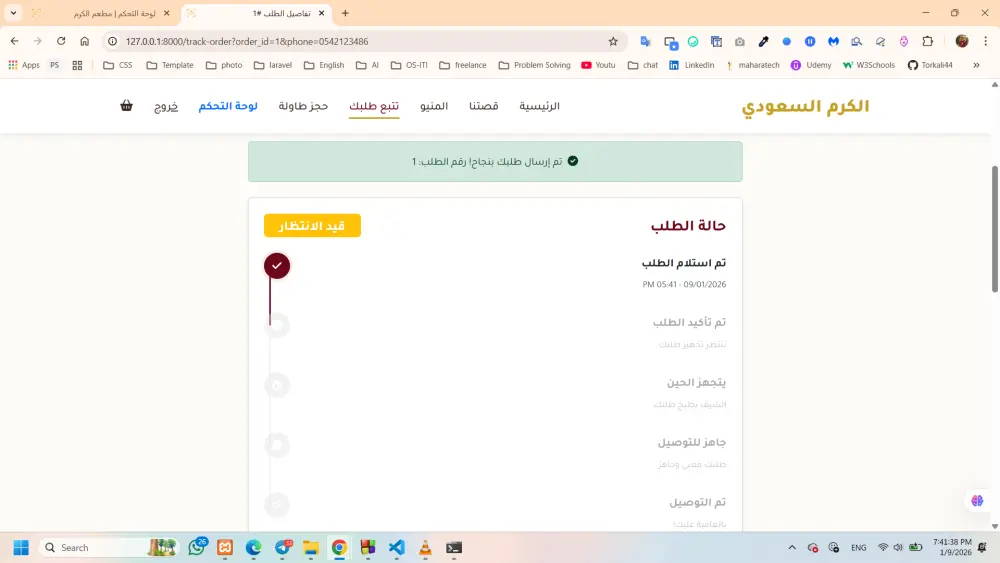Open the clock and date panel
This screenshot has height=563, width=1000.
pyautogui.click(x=953, y=547)
